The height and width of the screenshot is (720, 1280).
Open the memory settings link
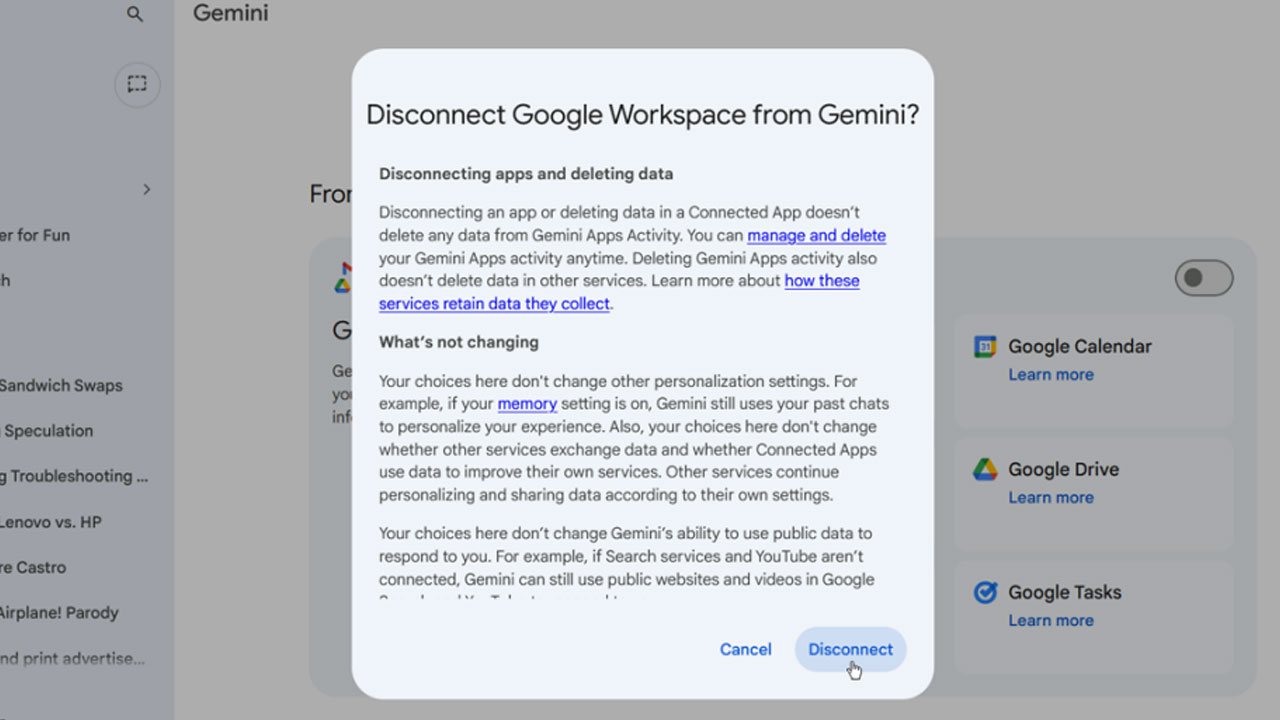(x=527, y=404)
